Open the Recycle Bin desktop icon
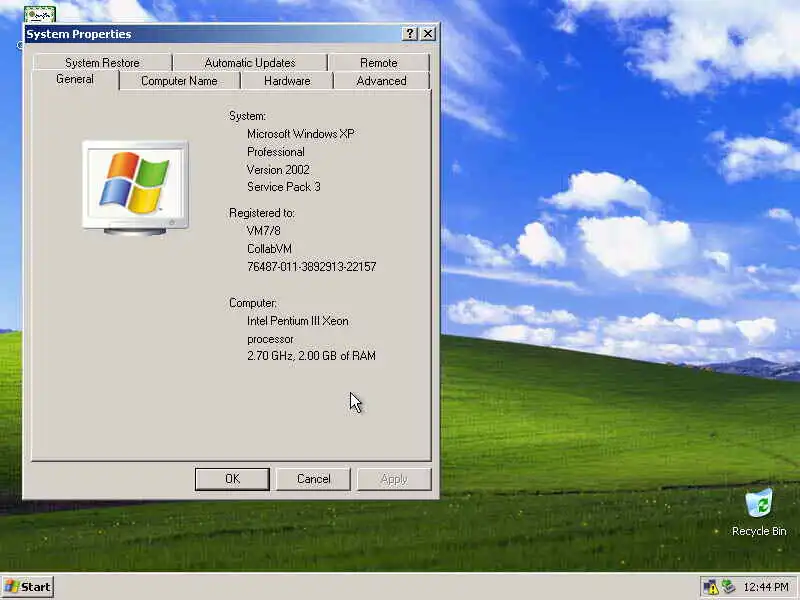The width and height of the screenshot is (800, 600). tap(759, 512)
